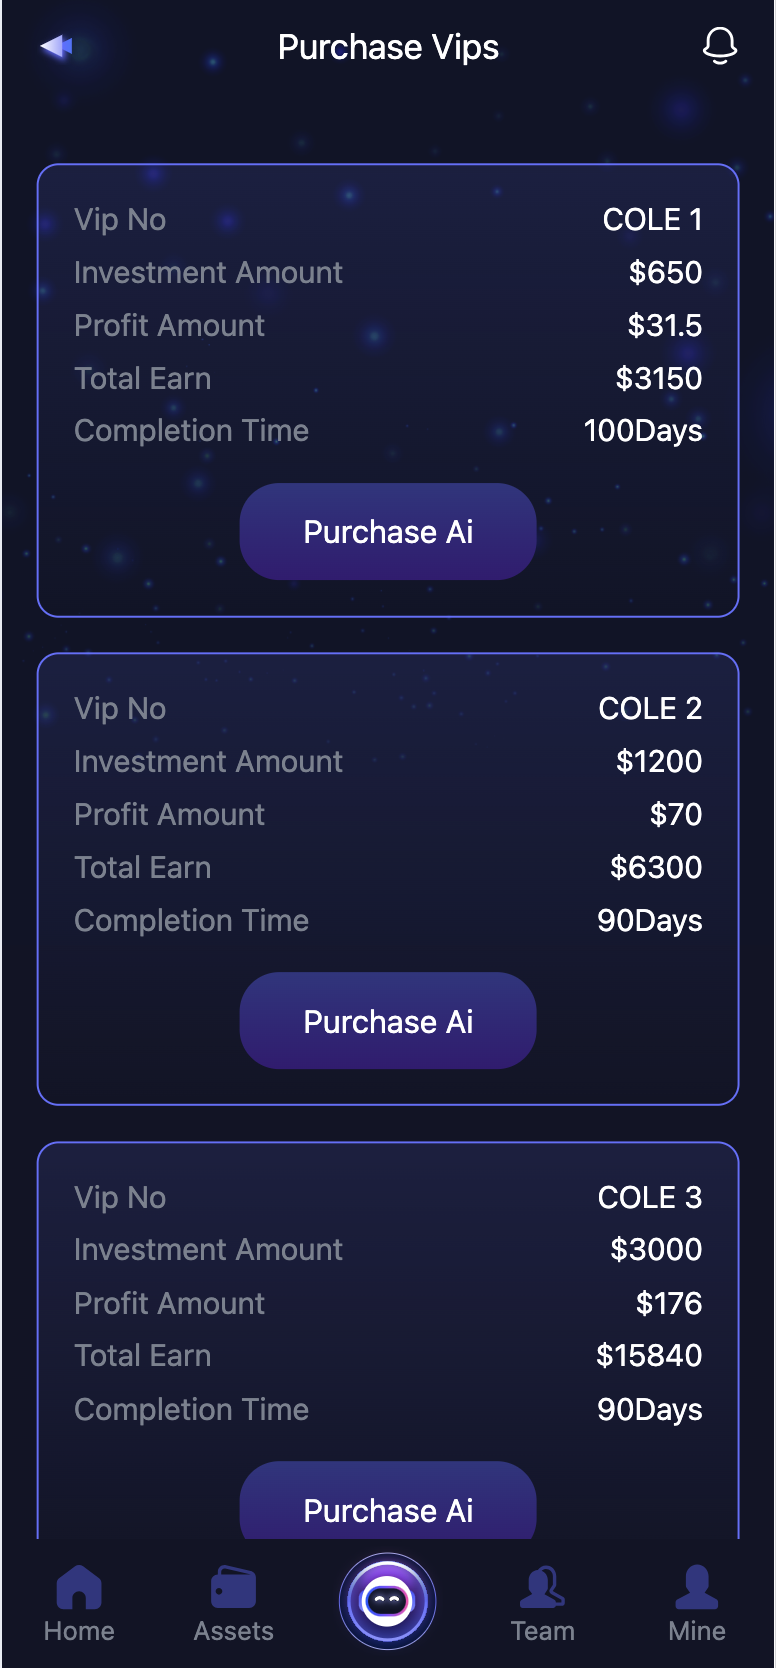Tap the Purchase Vips page title
Image resolution: width=776 pixels, height=1668 pixels.
tap(388, 47)
